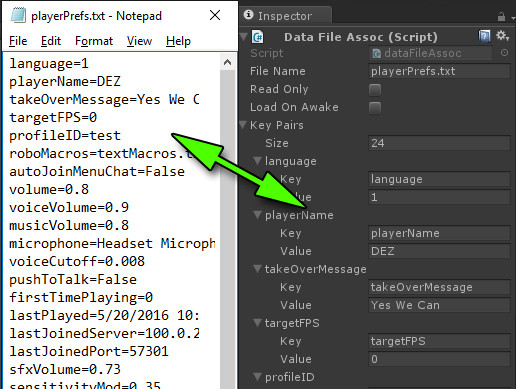Viewport: 516px width, 389px height.
Task: Click the File Name label in Inspector
Action: [278, 71]
